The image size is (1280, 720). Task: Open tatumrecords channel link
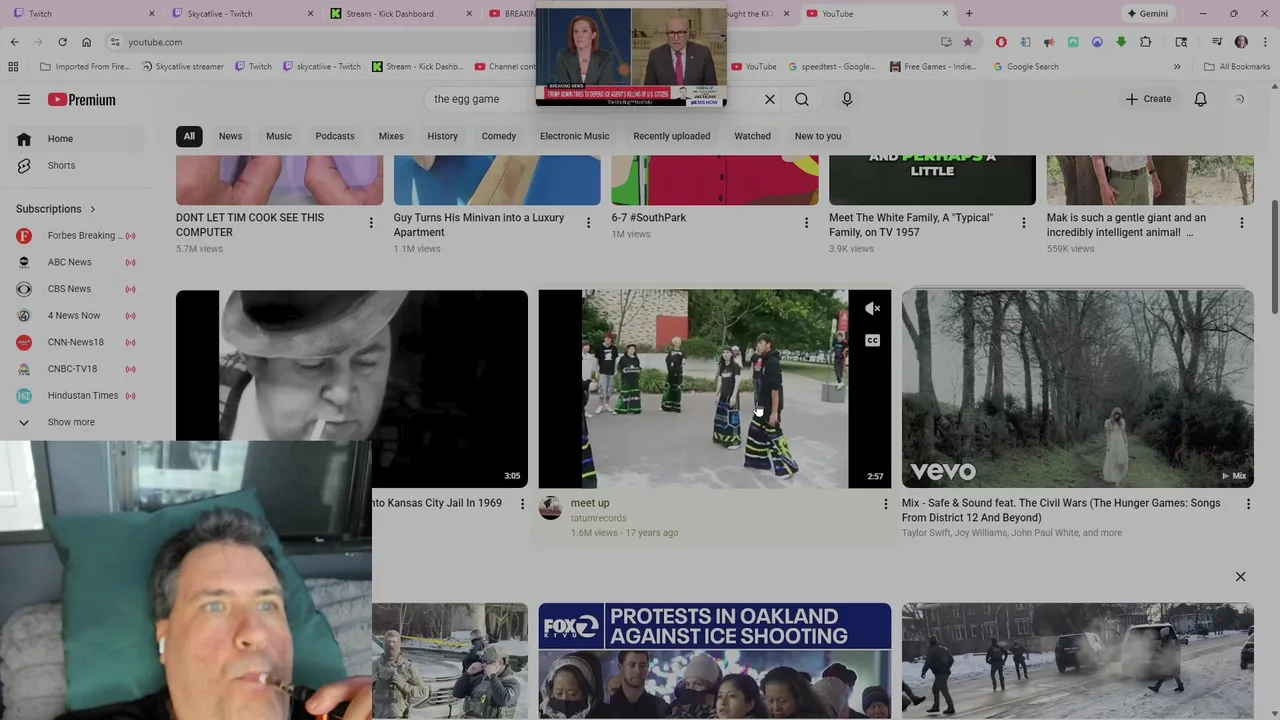(598, 518)
